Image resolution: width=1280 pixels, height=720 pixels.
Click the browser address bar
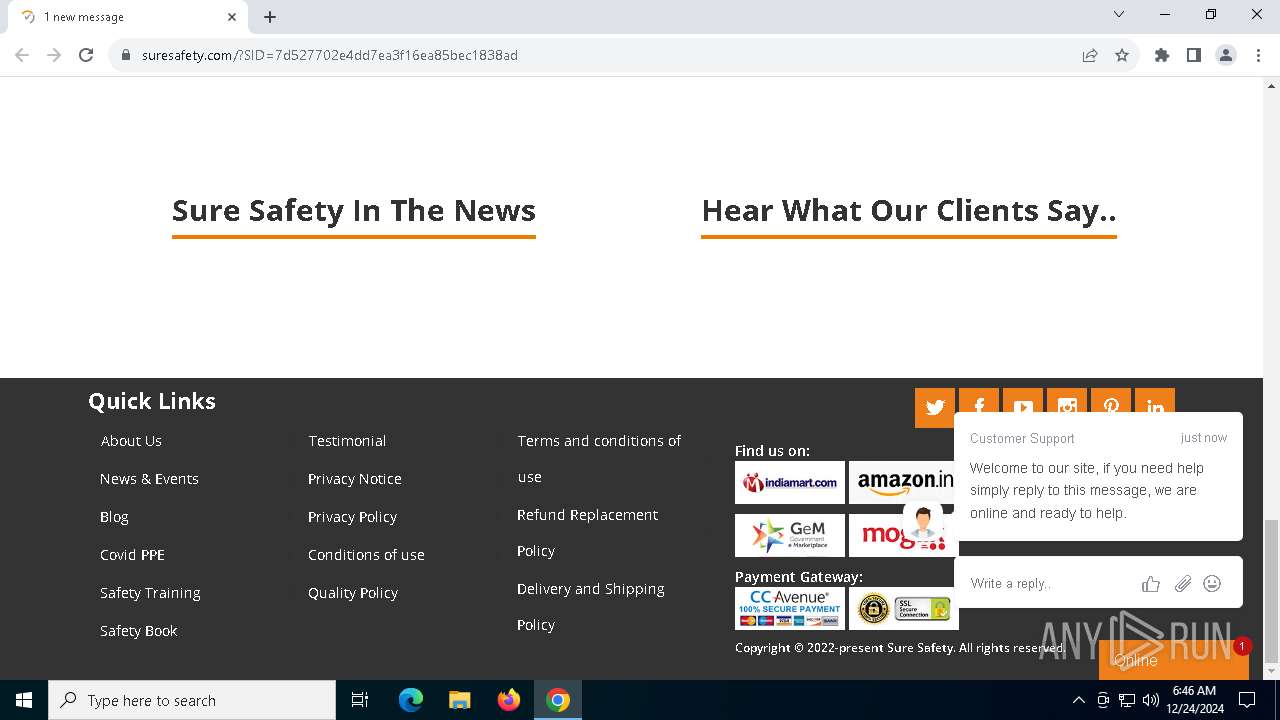point(600,55)
